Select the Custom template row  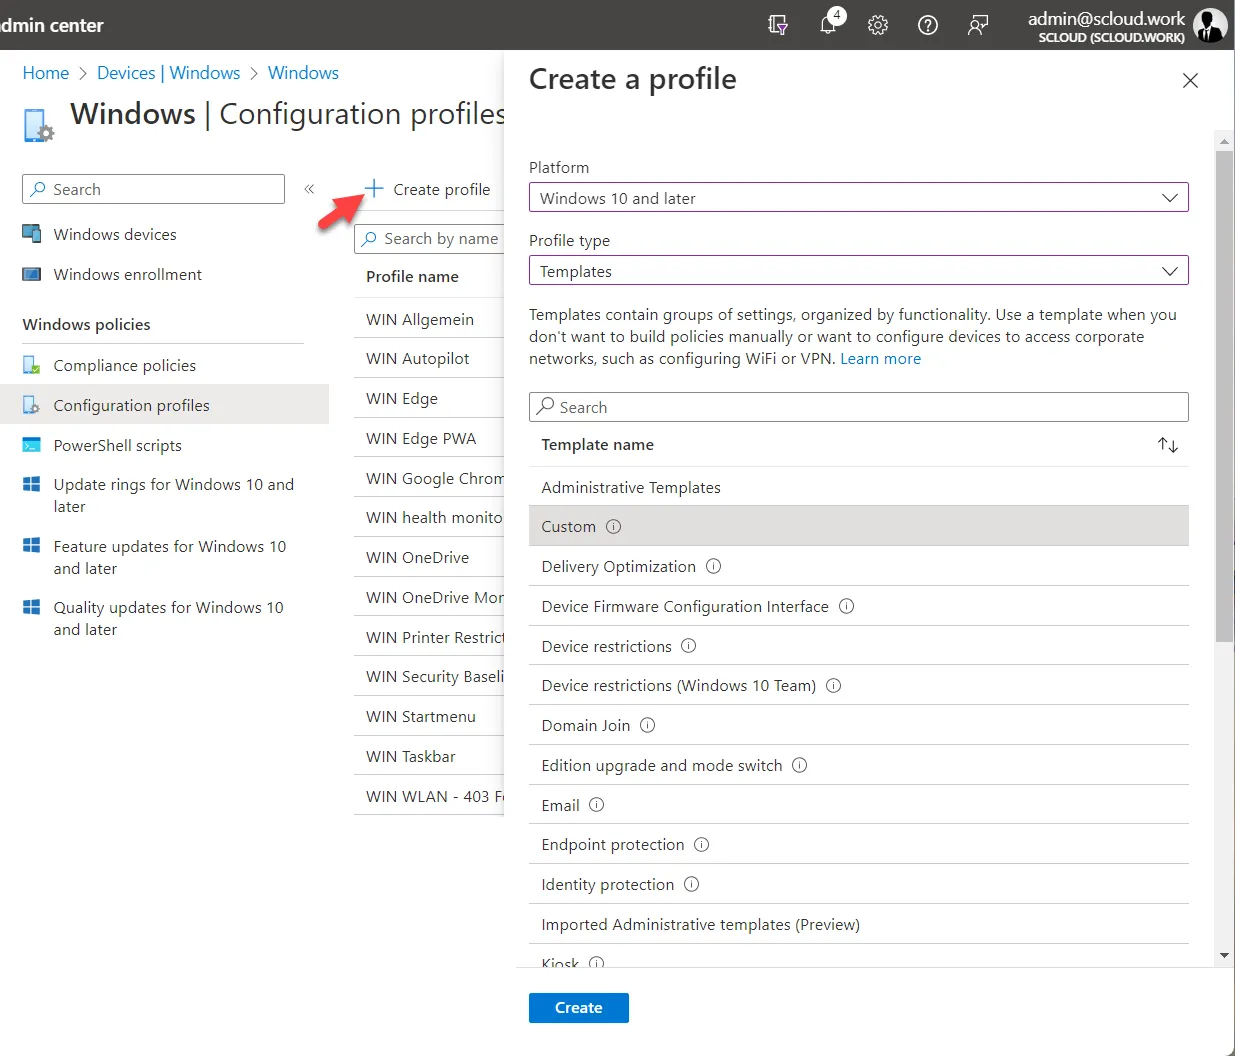click(858, 526)
